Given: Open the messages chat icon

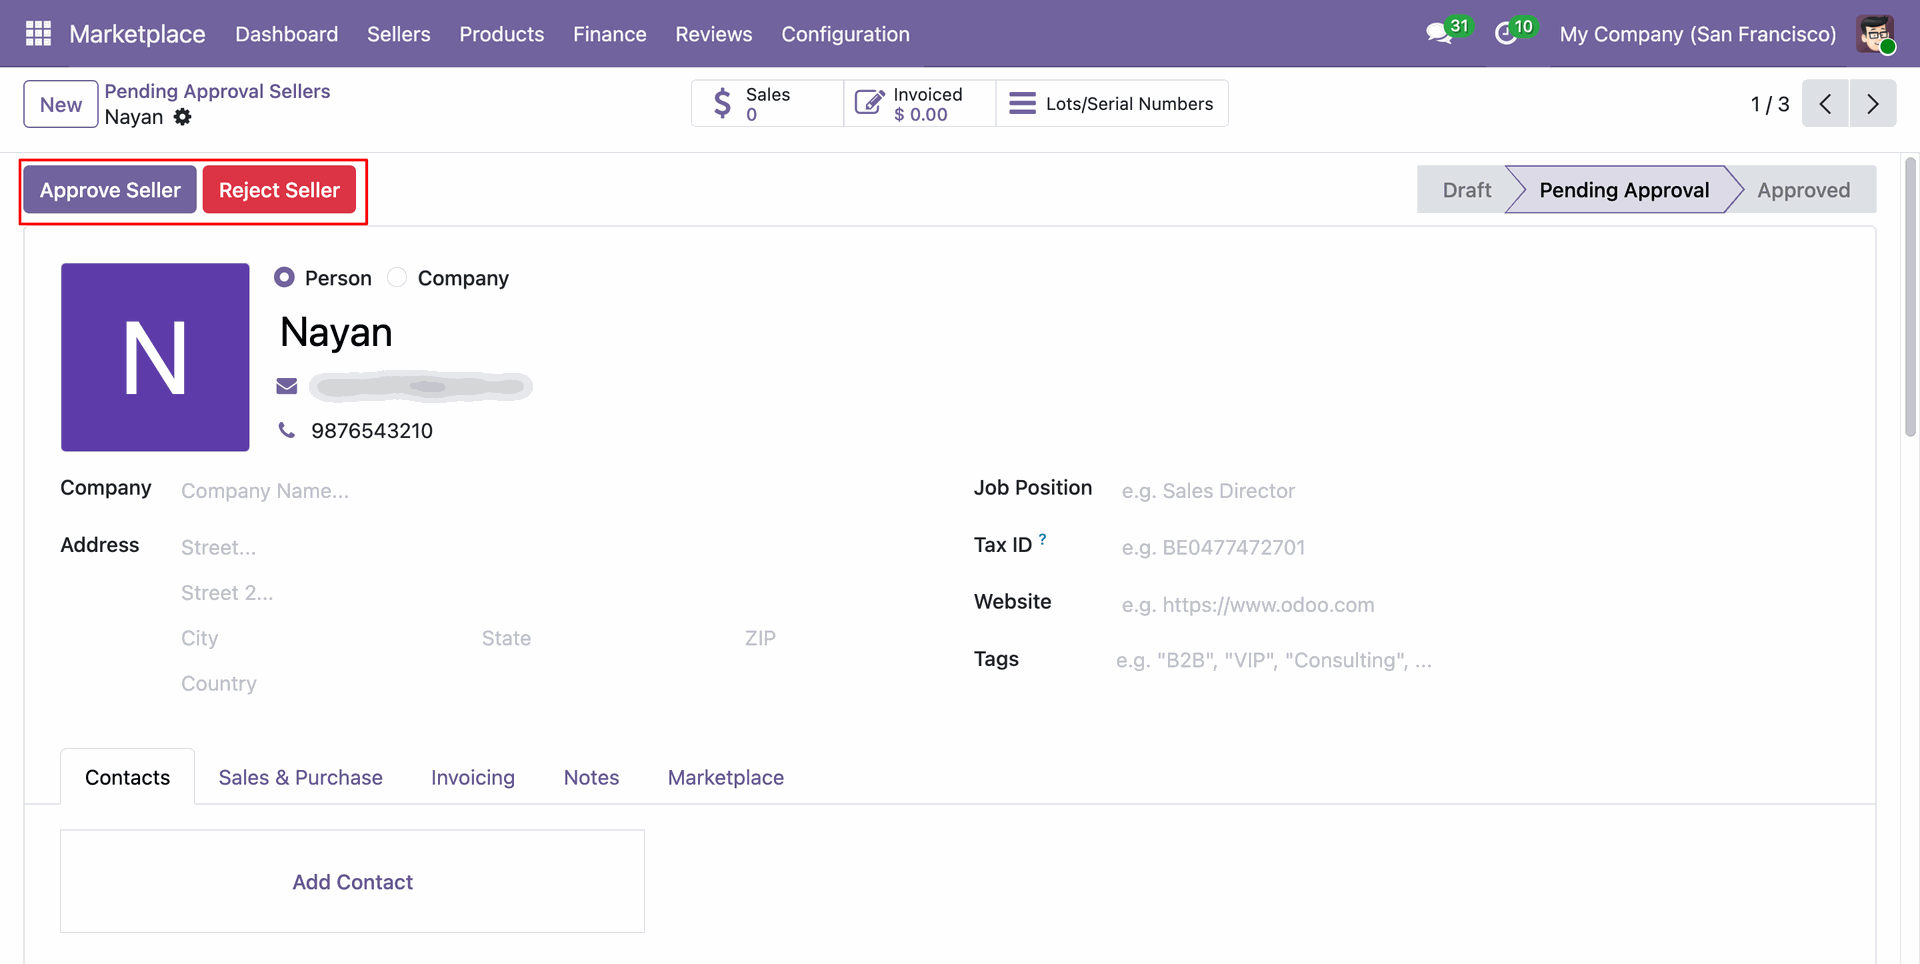Looking at the screenshot, I should (x=1439, y=34).
